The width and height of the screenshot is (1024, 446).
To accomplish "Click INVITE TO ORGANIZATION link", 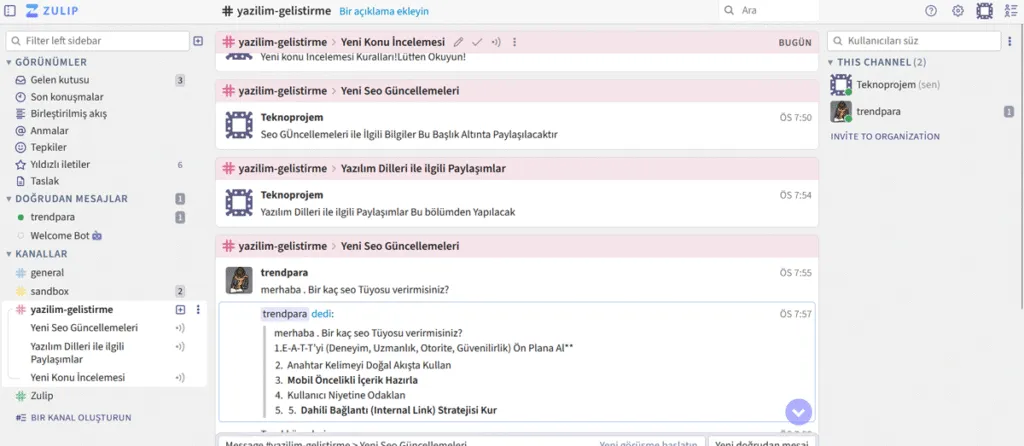I will [885, 136].
